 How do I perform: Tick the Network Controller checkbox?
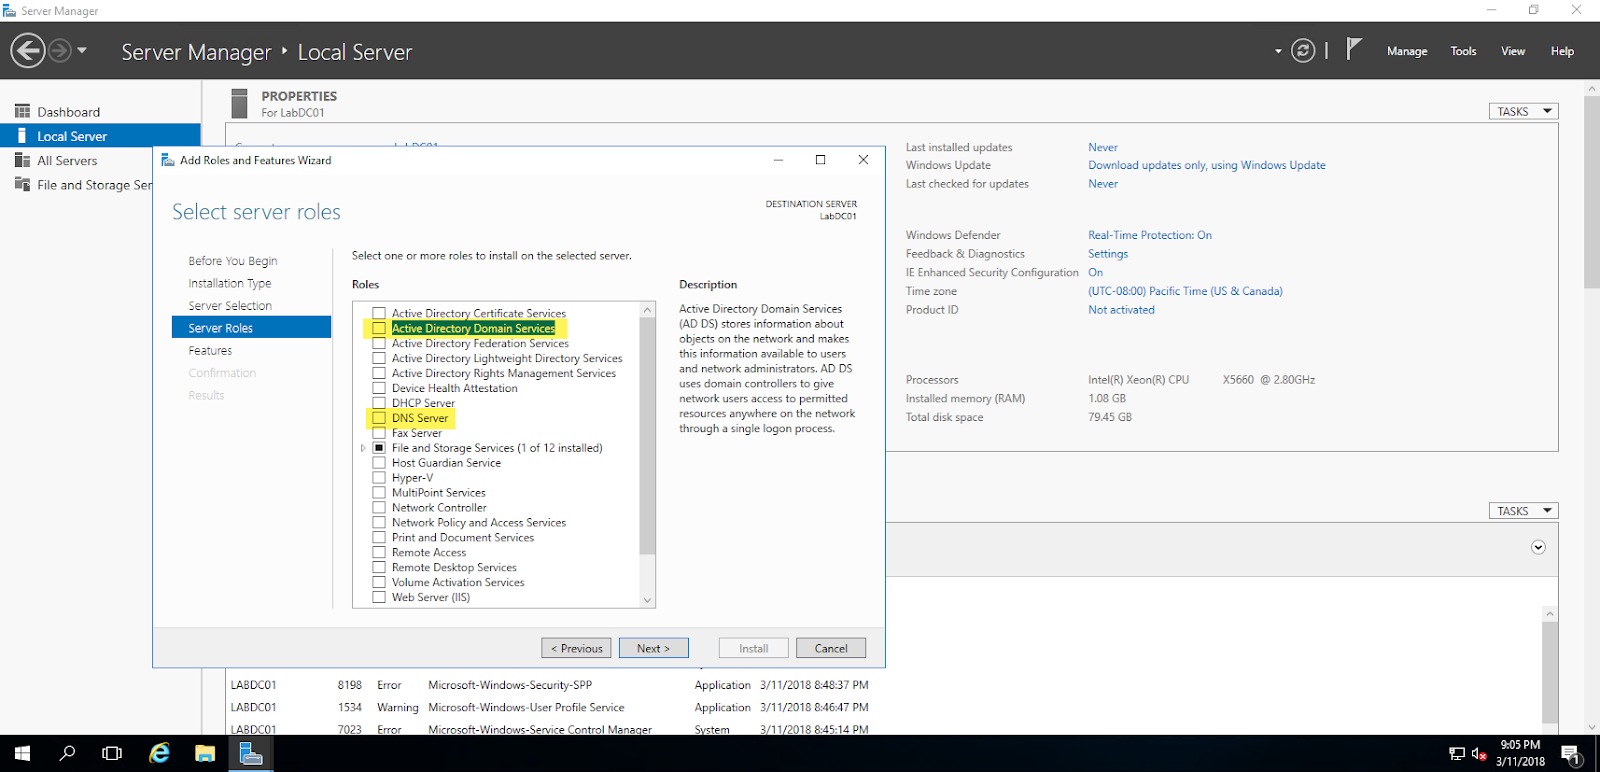[379, 508]
